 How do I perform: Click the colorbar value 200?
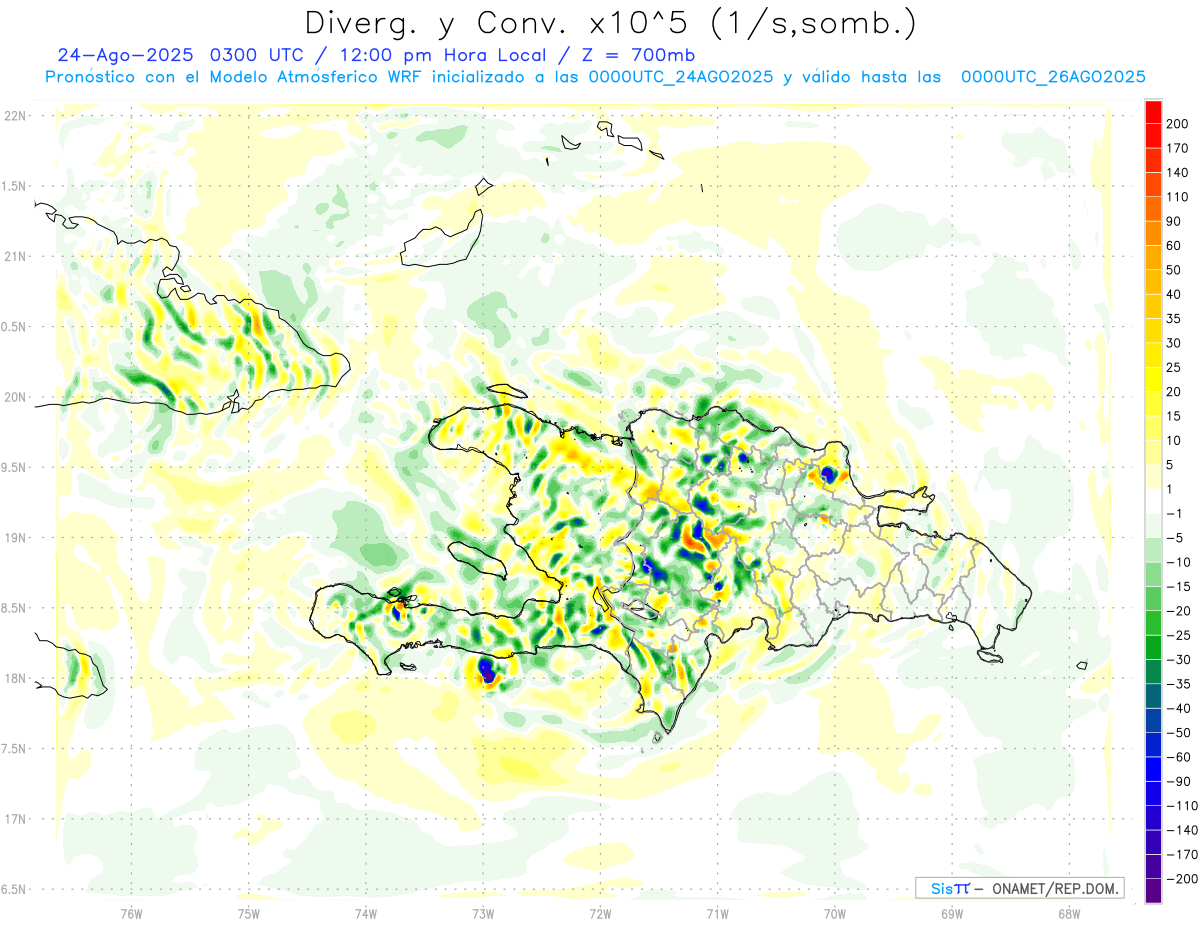point(1177,124)
